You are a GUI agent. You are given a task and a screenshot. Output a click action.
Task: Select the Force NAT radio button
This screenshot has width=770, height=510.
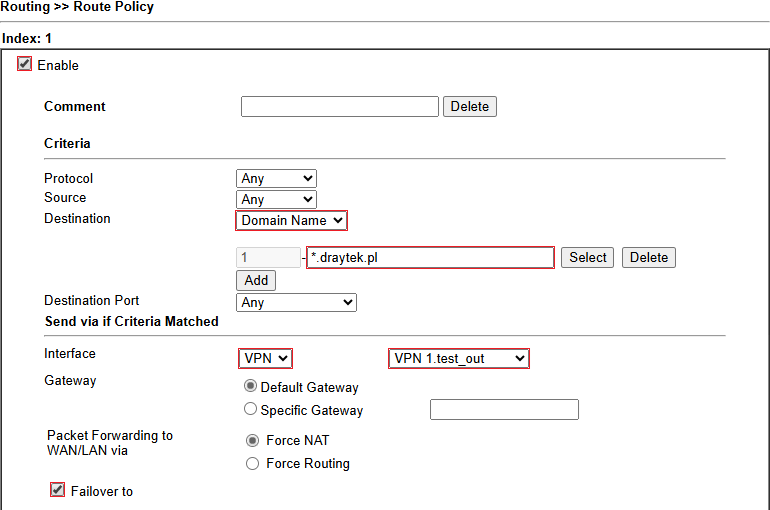tap(252, 440)
